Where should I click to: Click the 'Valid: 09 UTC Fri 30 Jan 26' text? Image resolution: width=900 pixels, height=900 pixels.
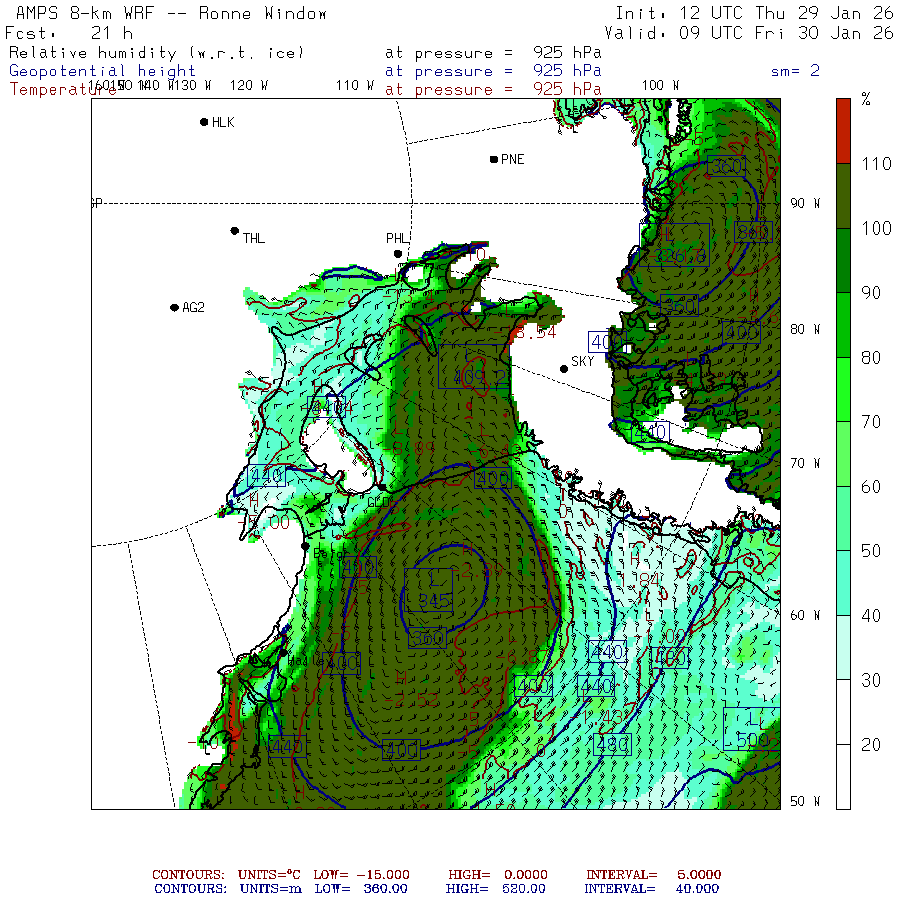coord(748,33)
